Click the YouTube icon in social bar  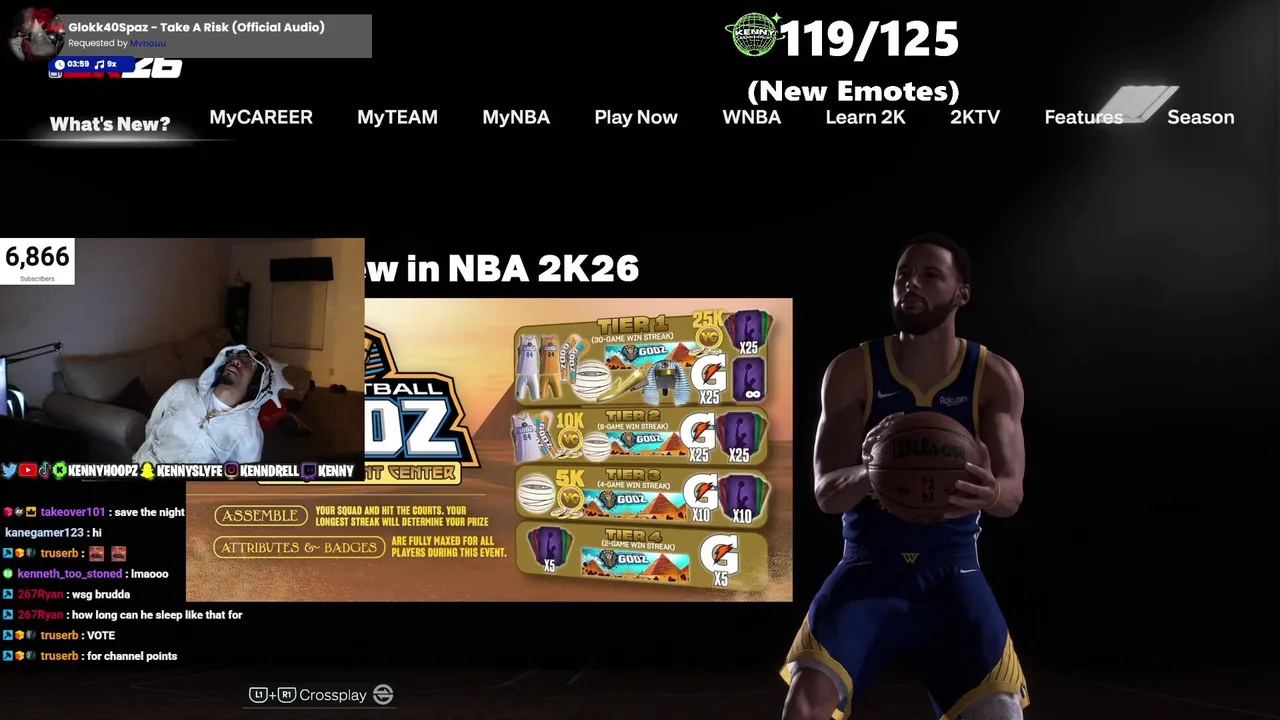point(27,470)
